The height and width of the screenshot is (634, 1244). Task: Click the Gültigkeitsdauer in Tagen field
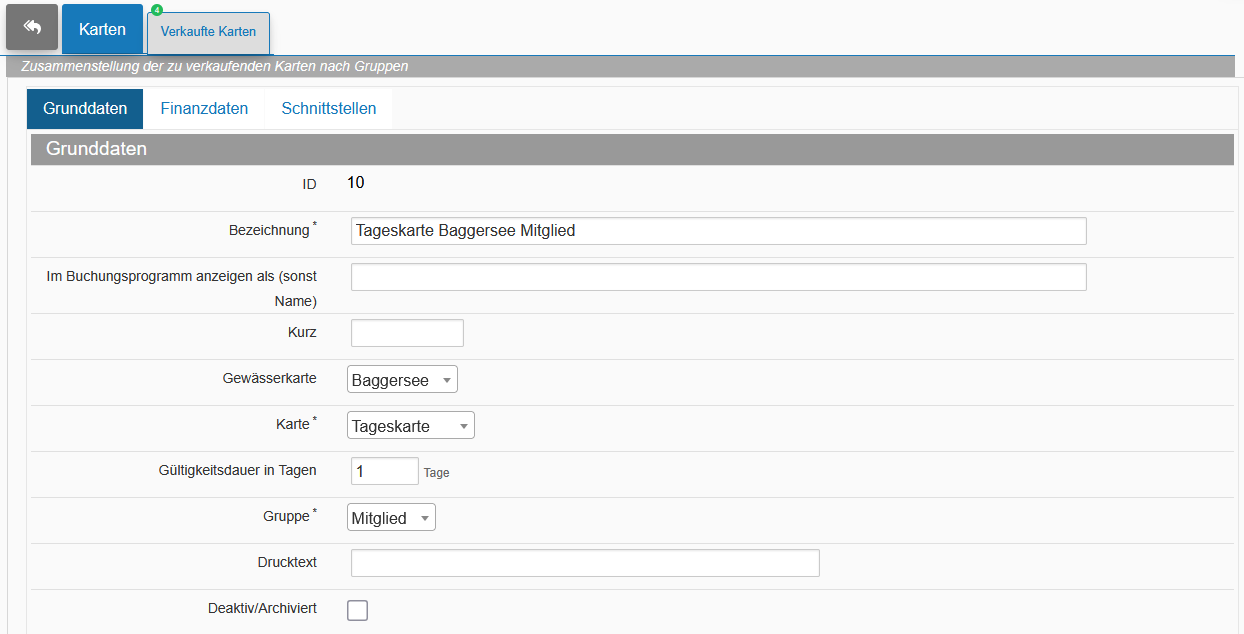pyautogui.click(x=384, y=471)
